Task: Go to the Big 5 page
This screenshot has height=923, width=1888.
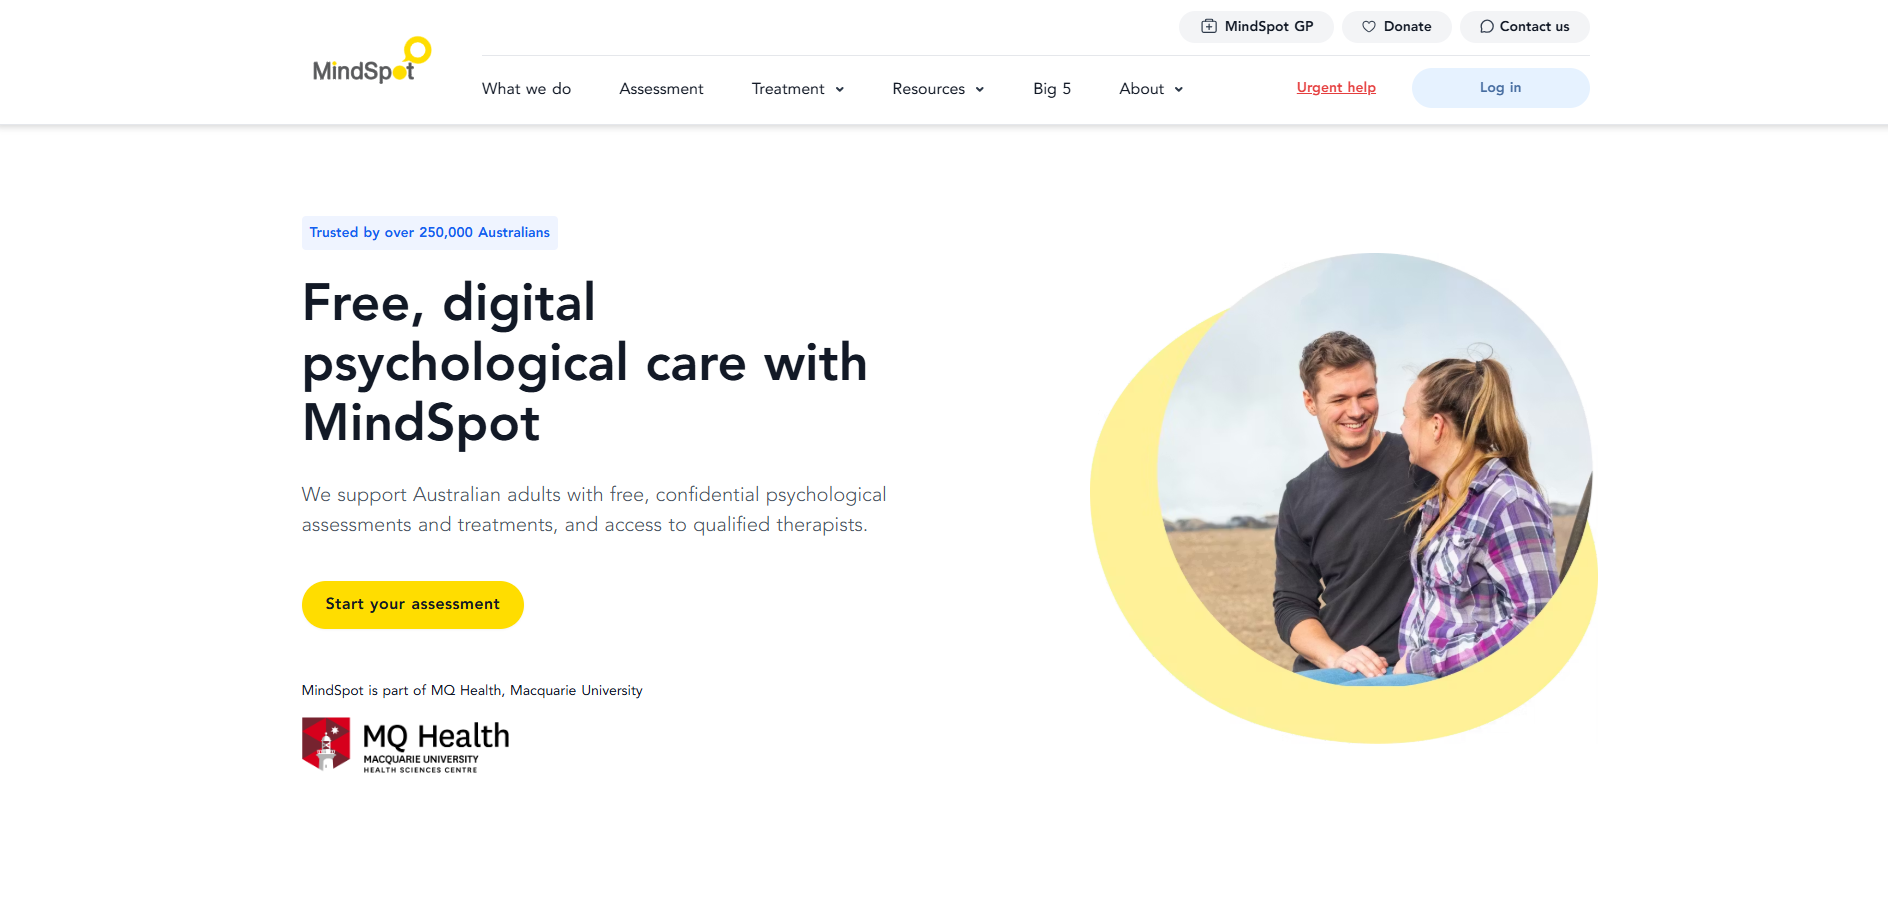Action: tap(1052, 89)
